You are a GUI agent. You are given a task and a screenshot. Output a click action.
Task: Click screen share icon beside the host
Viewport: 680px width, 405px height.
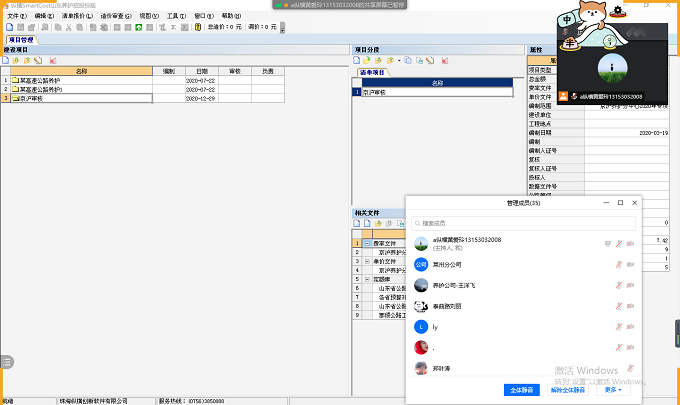(607, 243)
